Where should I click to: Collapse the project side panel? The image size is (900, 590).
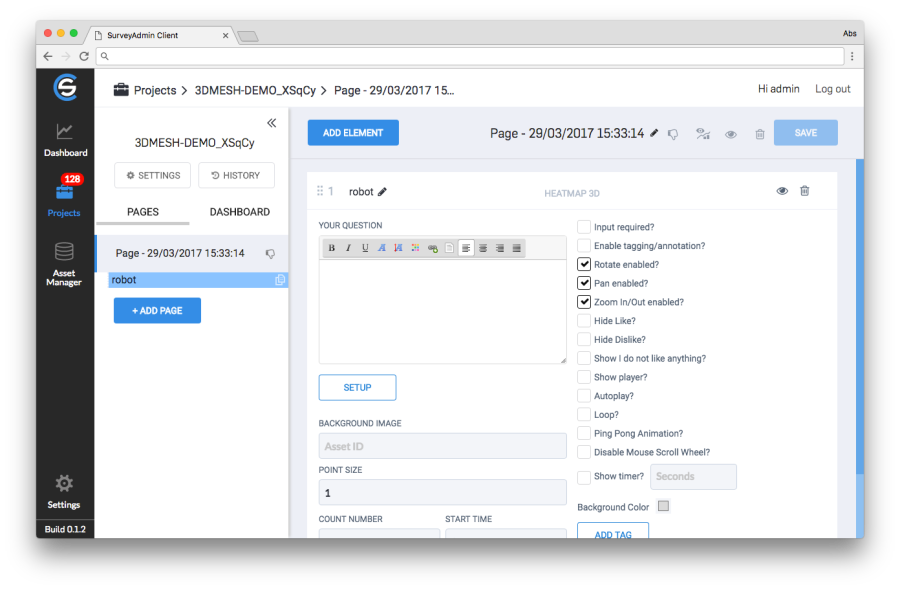(x=271, y=123)
